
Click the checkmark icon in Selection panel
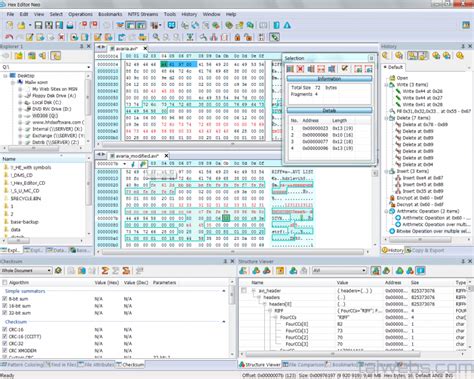[x=344, y=69]
